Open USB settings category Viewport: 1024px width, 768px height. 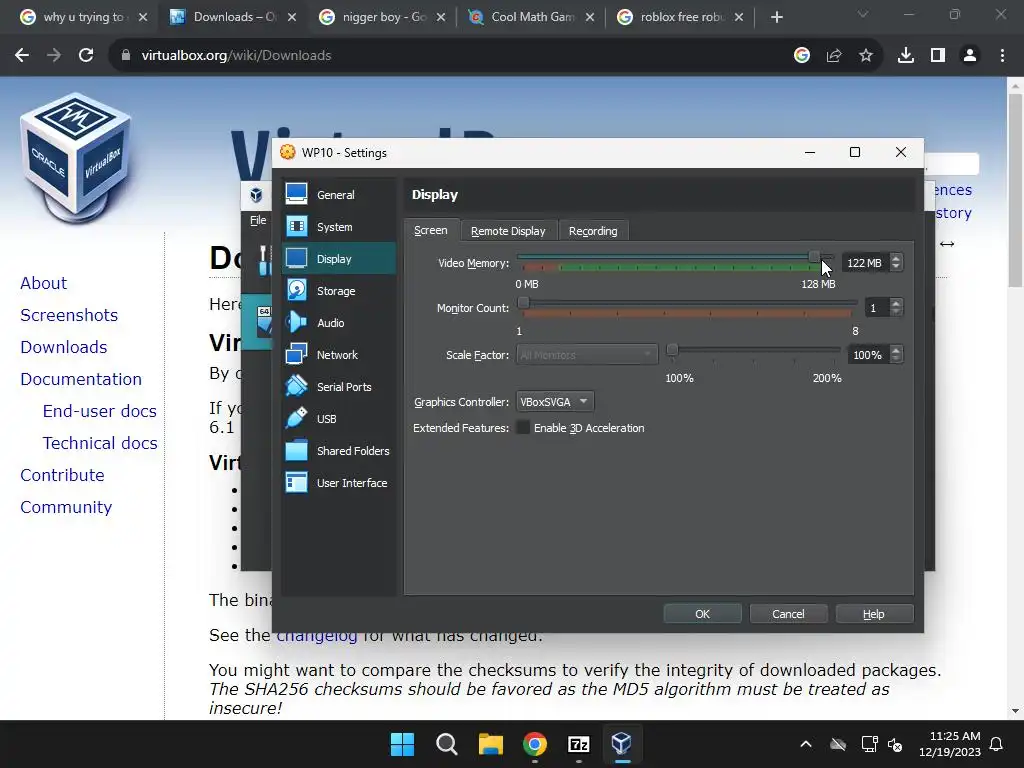click(x=338, y=419)
